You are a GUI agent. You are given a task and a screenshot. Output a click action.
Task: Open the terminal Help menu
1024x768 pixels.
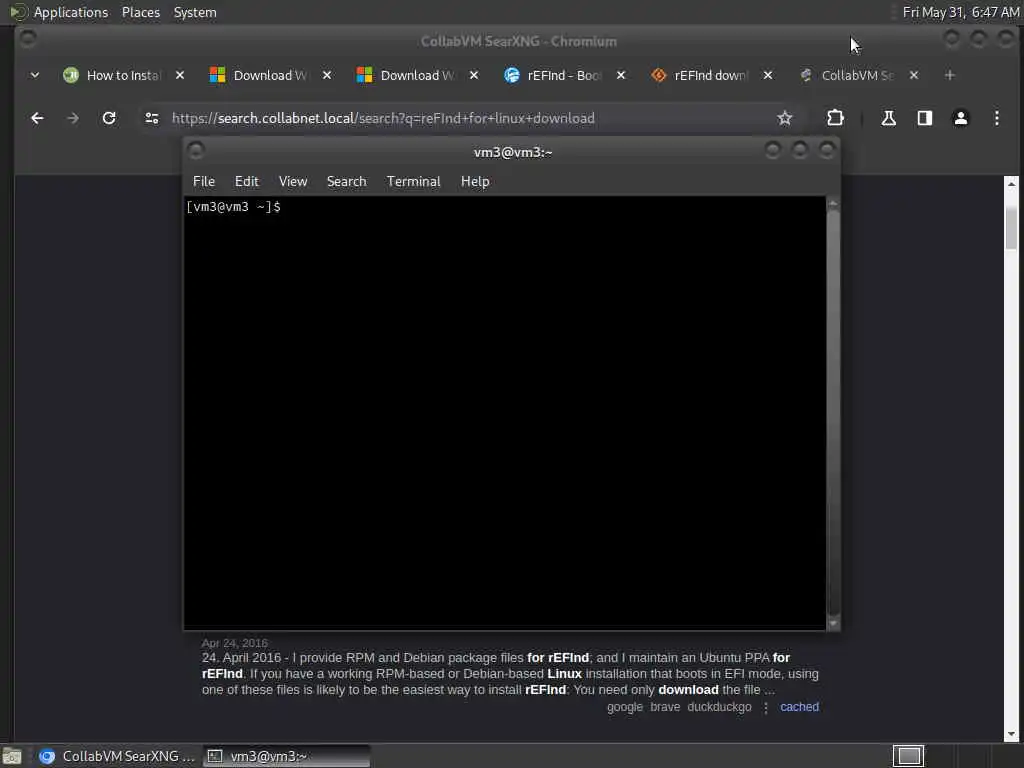475,182
